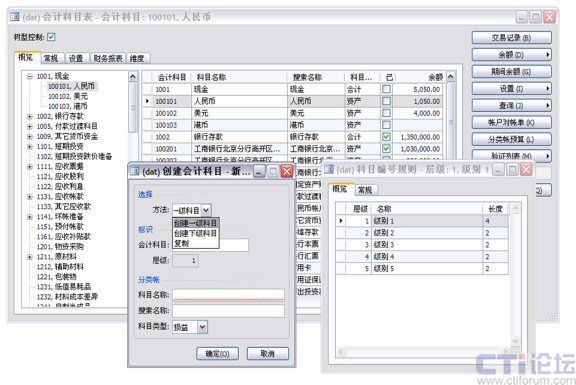Click the 交易记录 button
Viewport: 576px width, 385px height.
(x=511, y=37)
